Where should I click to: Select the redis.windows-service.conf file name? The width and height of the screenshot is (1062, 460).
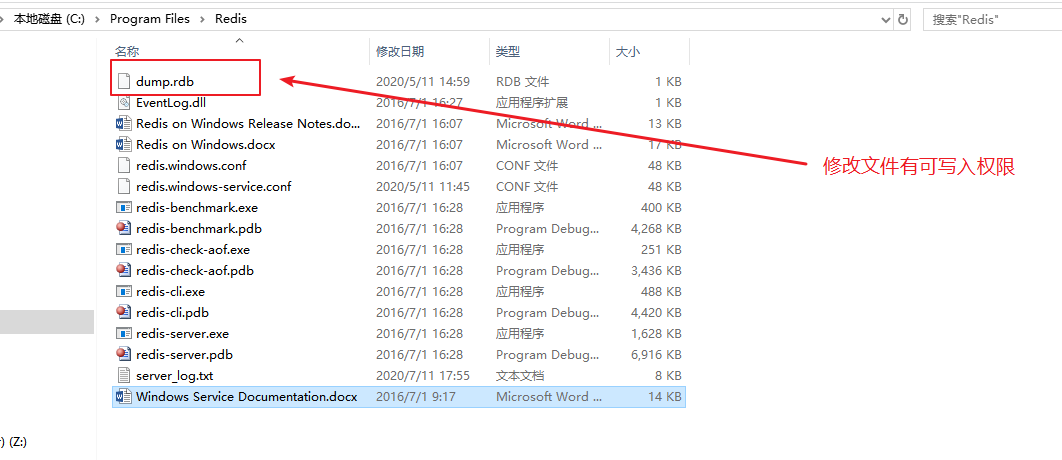pyautogui.click(x=213, y=187)
